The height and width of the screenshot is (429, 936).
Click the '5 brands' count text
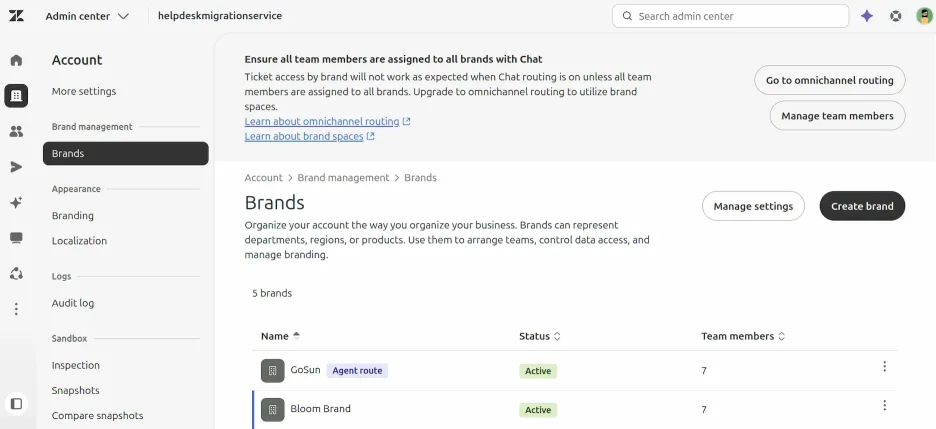272,294
